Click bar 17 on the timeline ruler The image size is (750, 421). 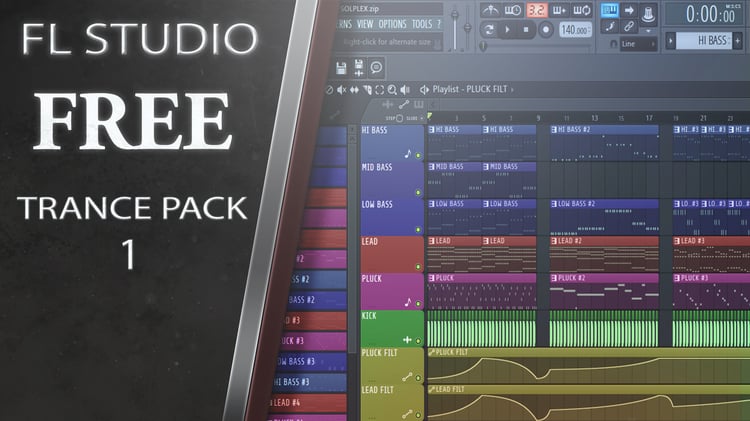click(649, 118)
